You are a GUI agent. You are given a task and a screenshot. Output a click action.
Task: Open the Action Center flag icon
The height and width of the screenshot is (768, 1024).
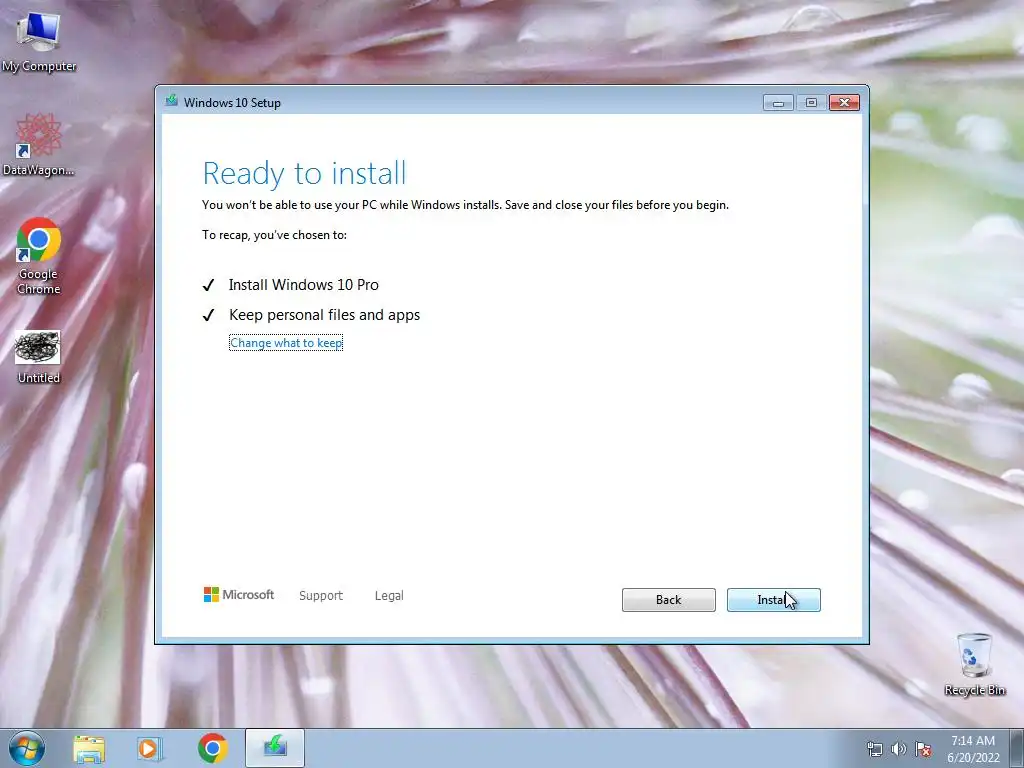(x=923, y=749)
